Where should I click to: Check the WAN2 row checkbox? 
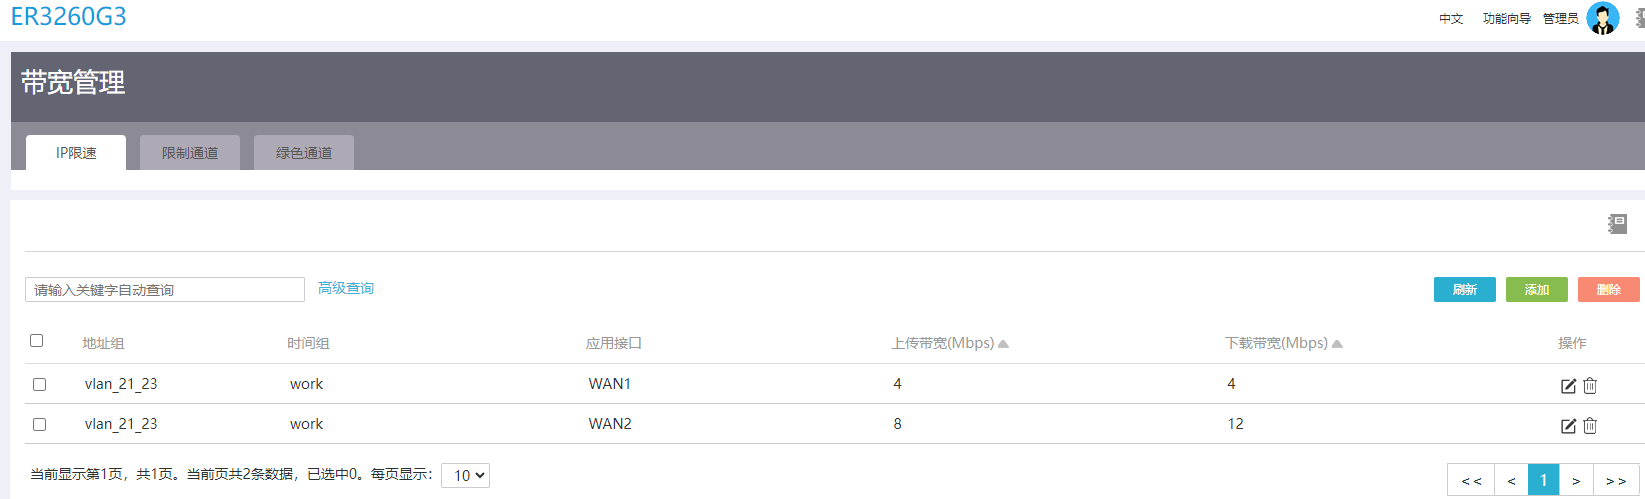[40, 424]
